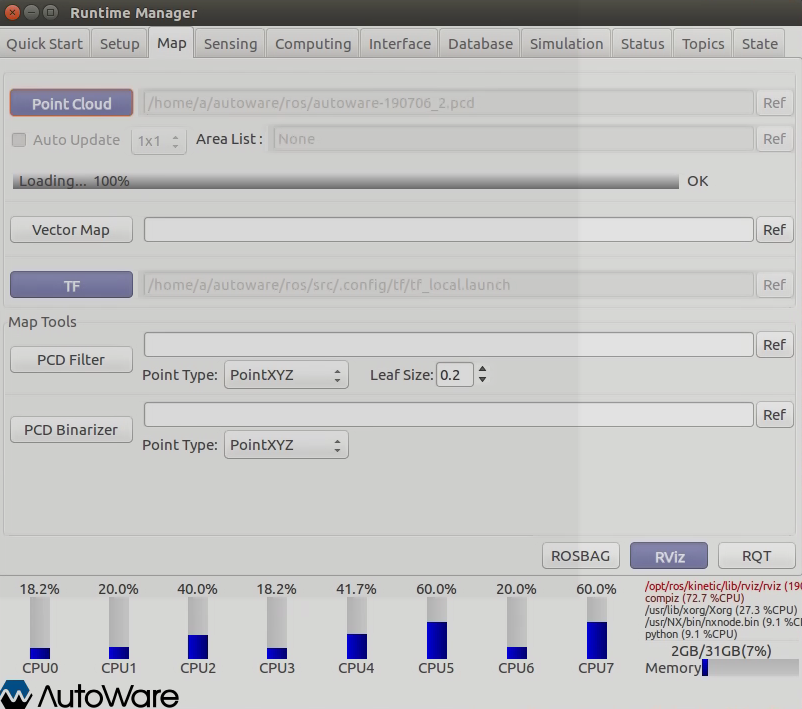Close the Runtime Manager window

(x=12, y=12)
